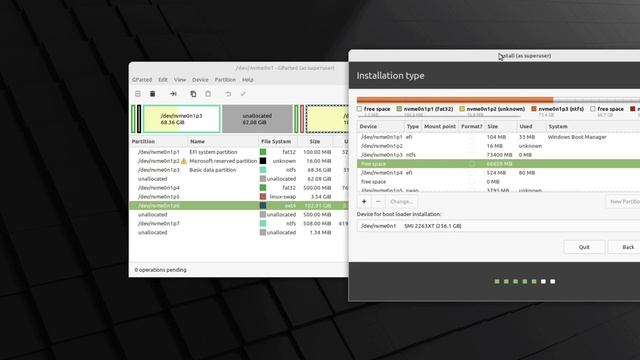Select the narrow black partition block in the disk map

[x=139, y=119]
